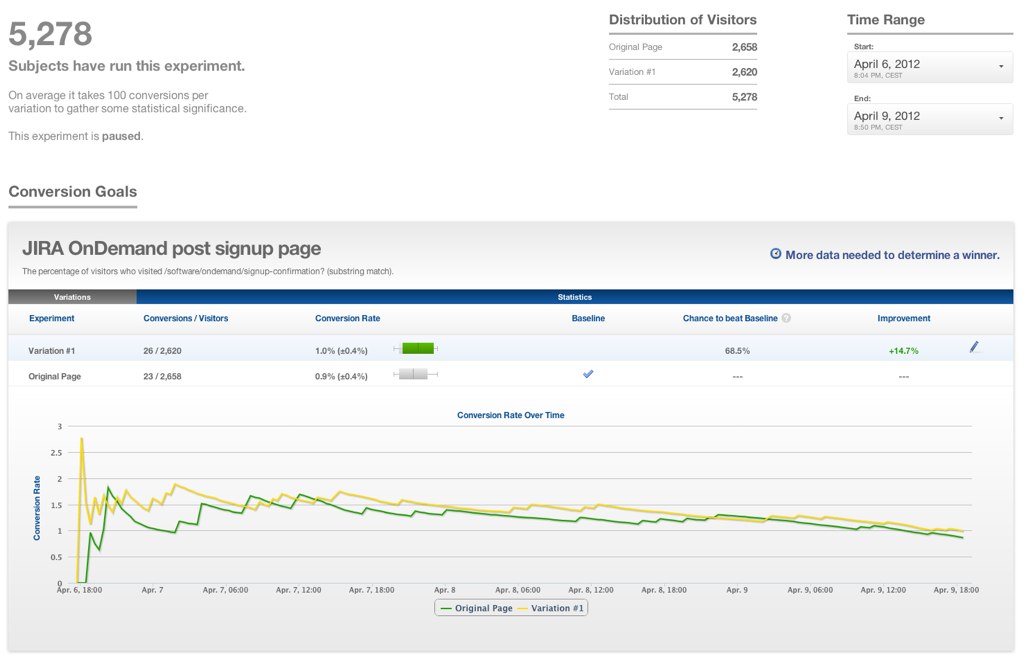Select the Variations header tab
Screen dimensions: 1024x664
pyautogui.click(x=72, y=297)
